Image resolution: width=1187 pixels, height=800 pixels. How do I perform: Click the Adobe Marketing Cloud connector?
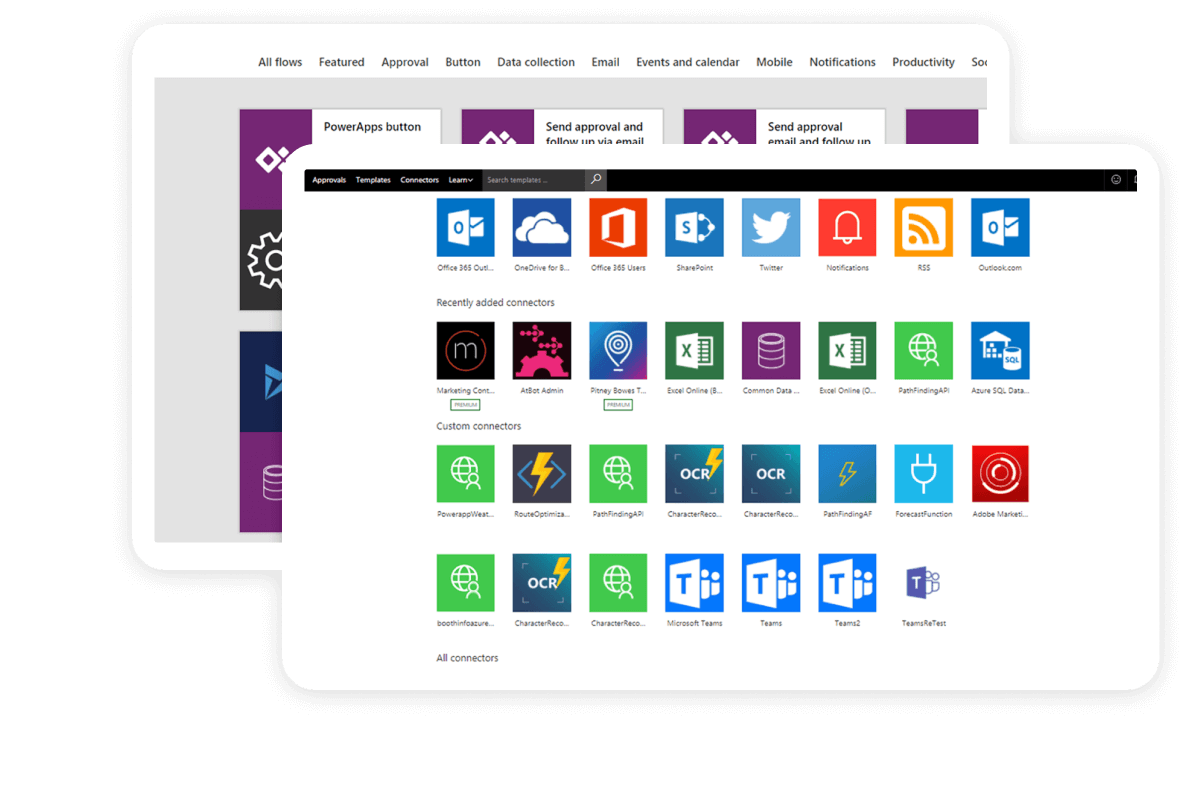pyautogui.click(x=1000, y=473)
